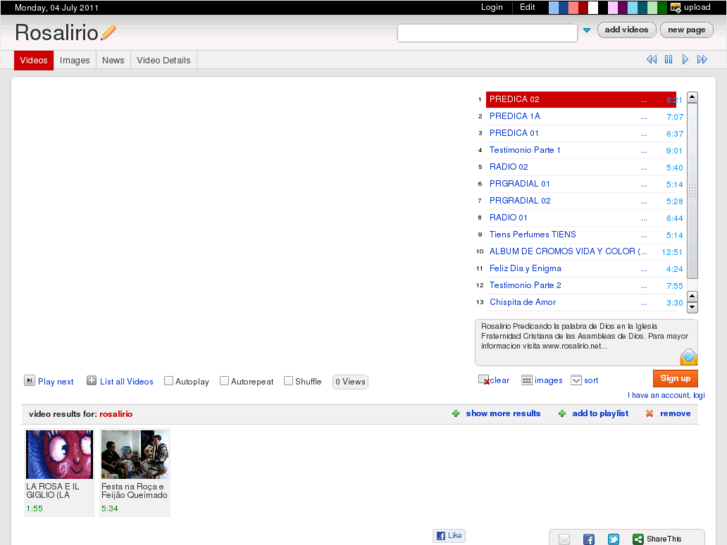Click the fast-forward playback icon
The height and width of the screenshot is (545, 727).
click(x=702, y=59)
